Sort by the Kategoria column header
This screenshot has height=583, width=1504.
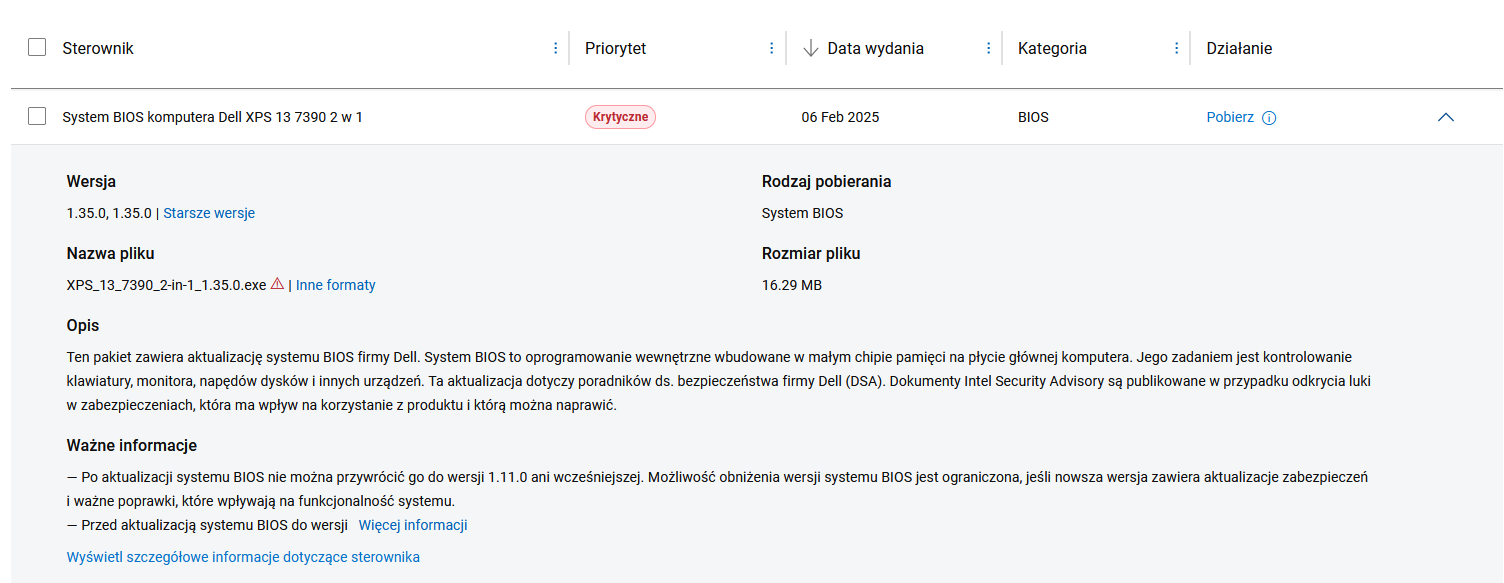[1052, 48]
